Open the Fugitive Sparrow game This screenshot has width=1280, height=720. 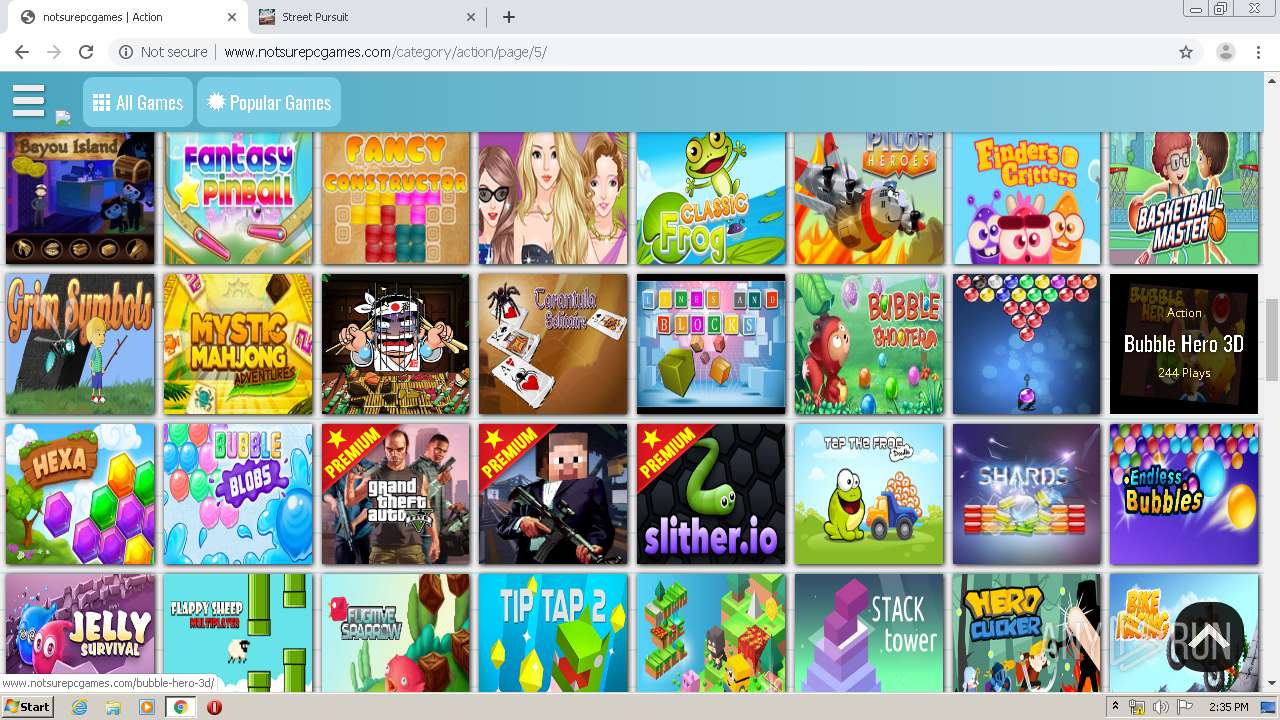coord(396,632)
